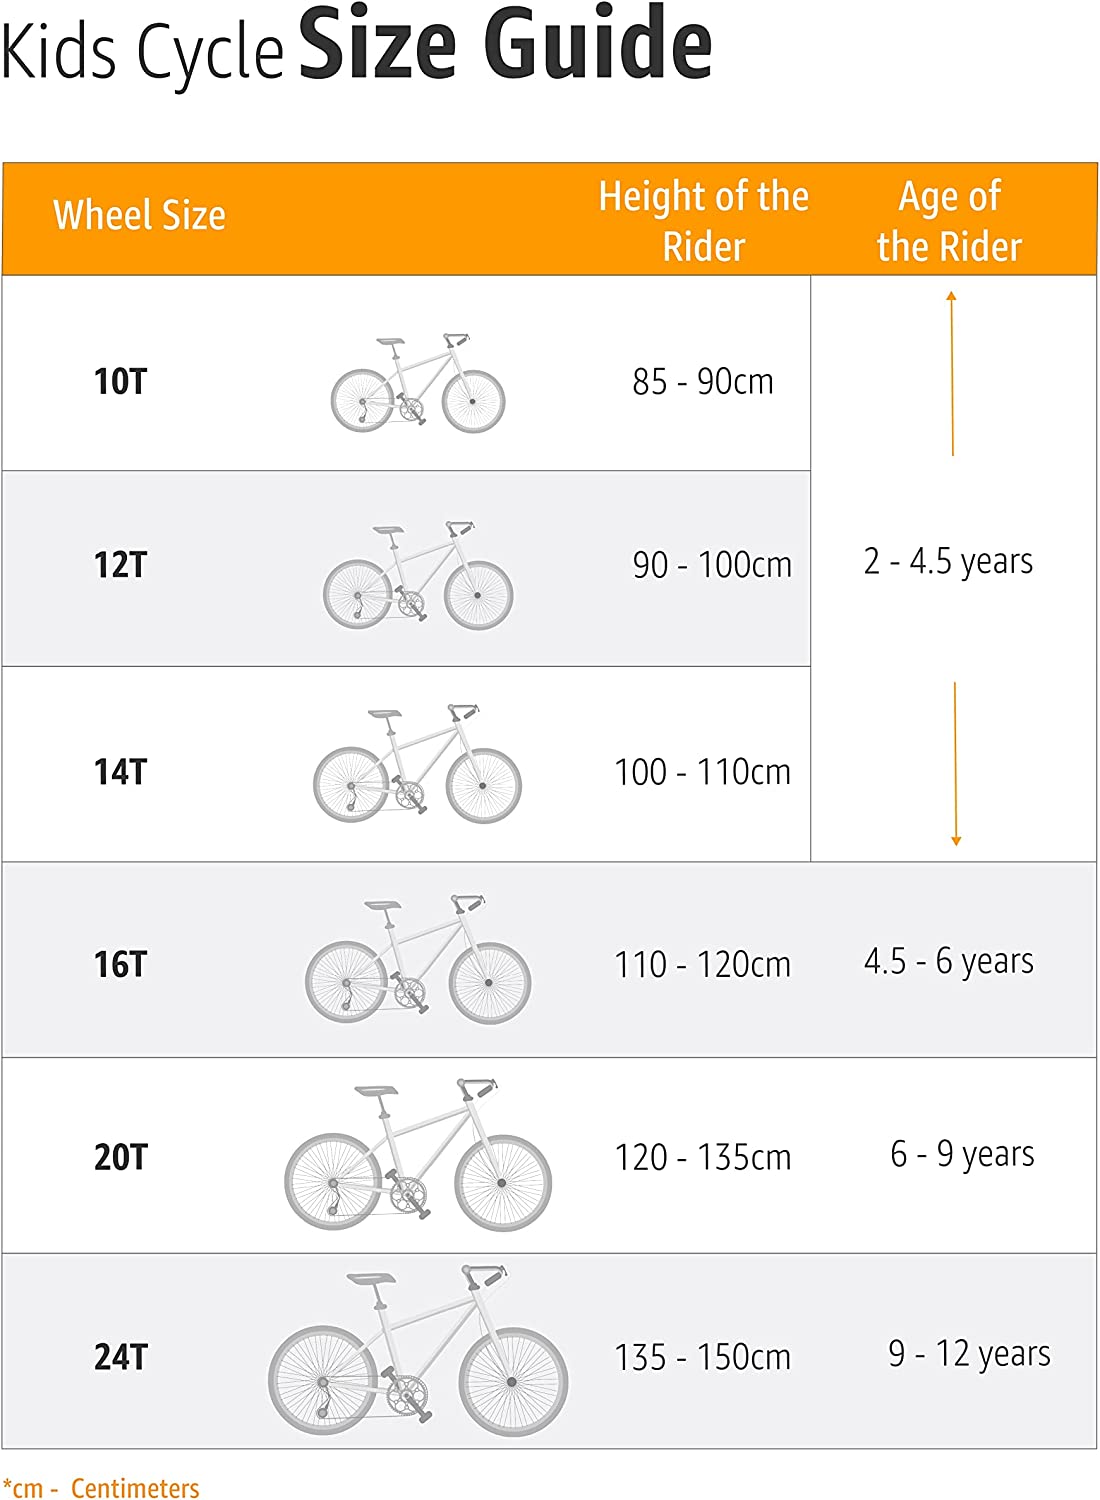
Task: Click the 12T bicycle icon
Action: click(418, 575)
